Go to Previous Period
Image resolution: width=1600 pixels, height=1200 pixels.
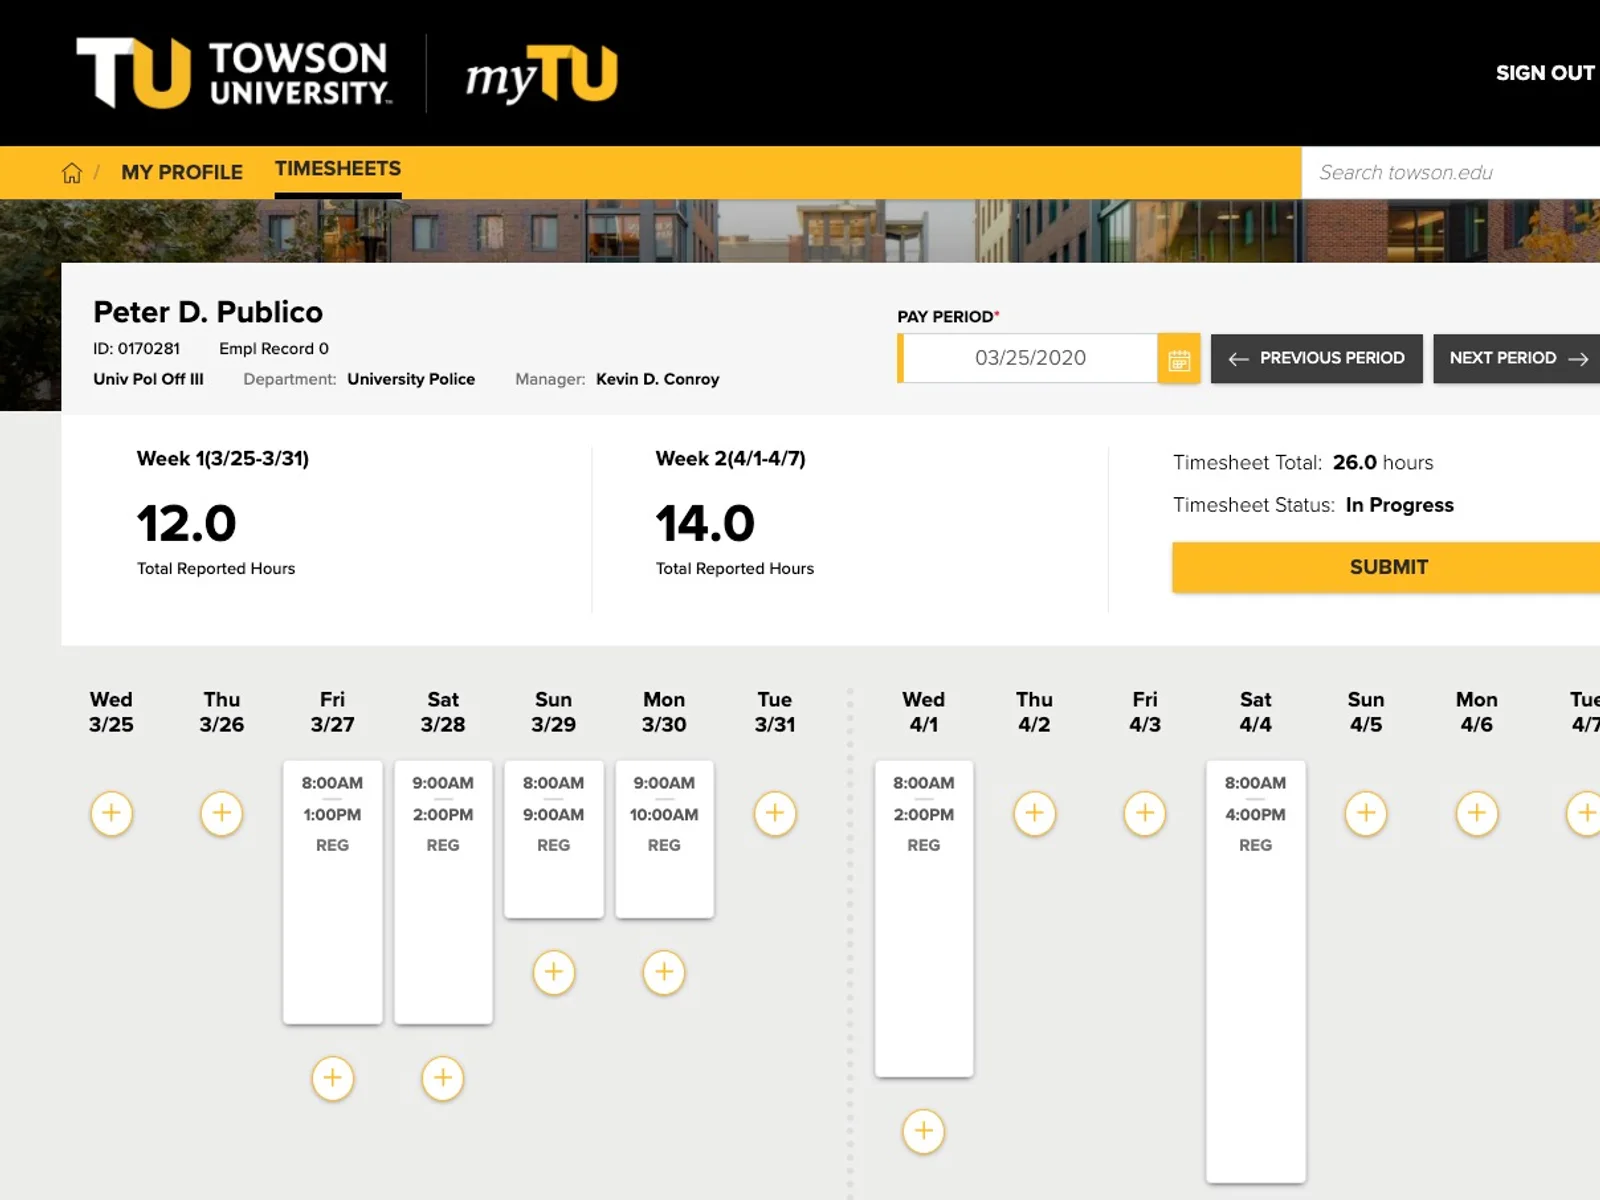1317,358
